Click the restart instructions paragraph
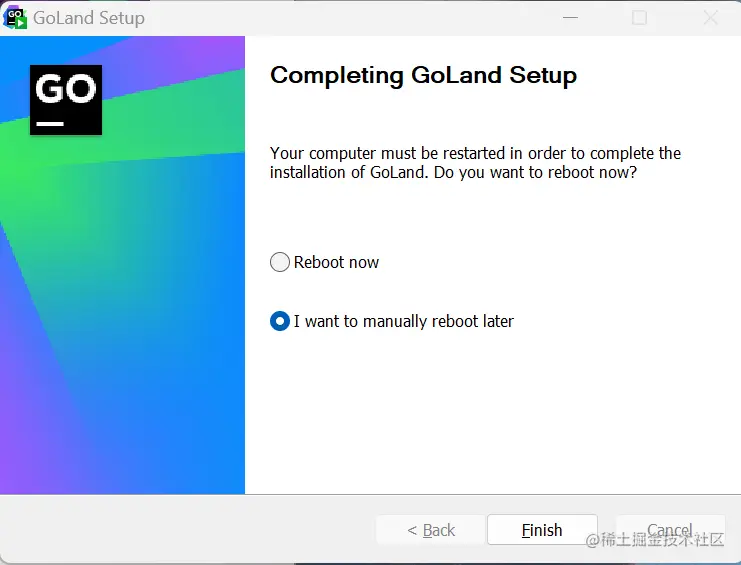The width and height of the screenshot is (741, 565). (475, 163)
